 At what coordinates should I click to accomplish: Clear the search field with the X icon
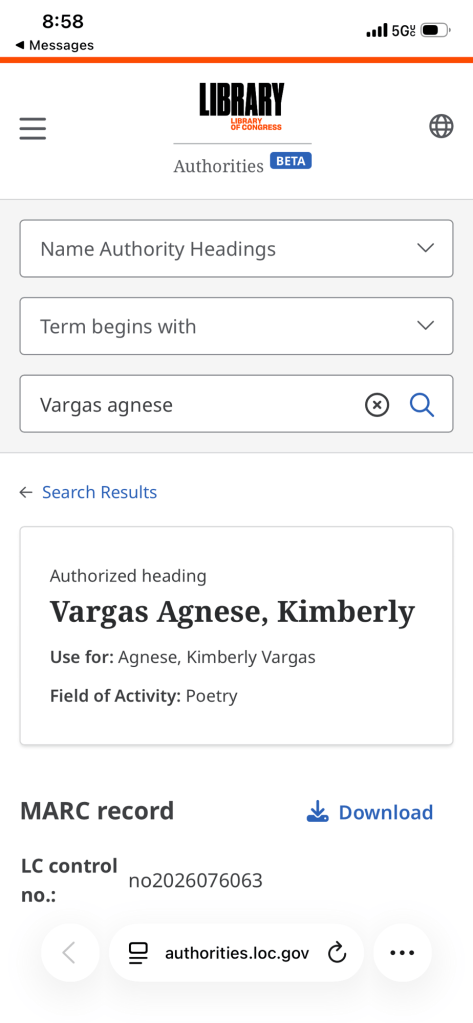pos(377,405)
